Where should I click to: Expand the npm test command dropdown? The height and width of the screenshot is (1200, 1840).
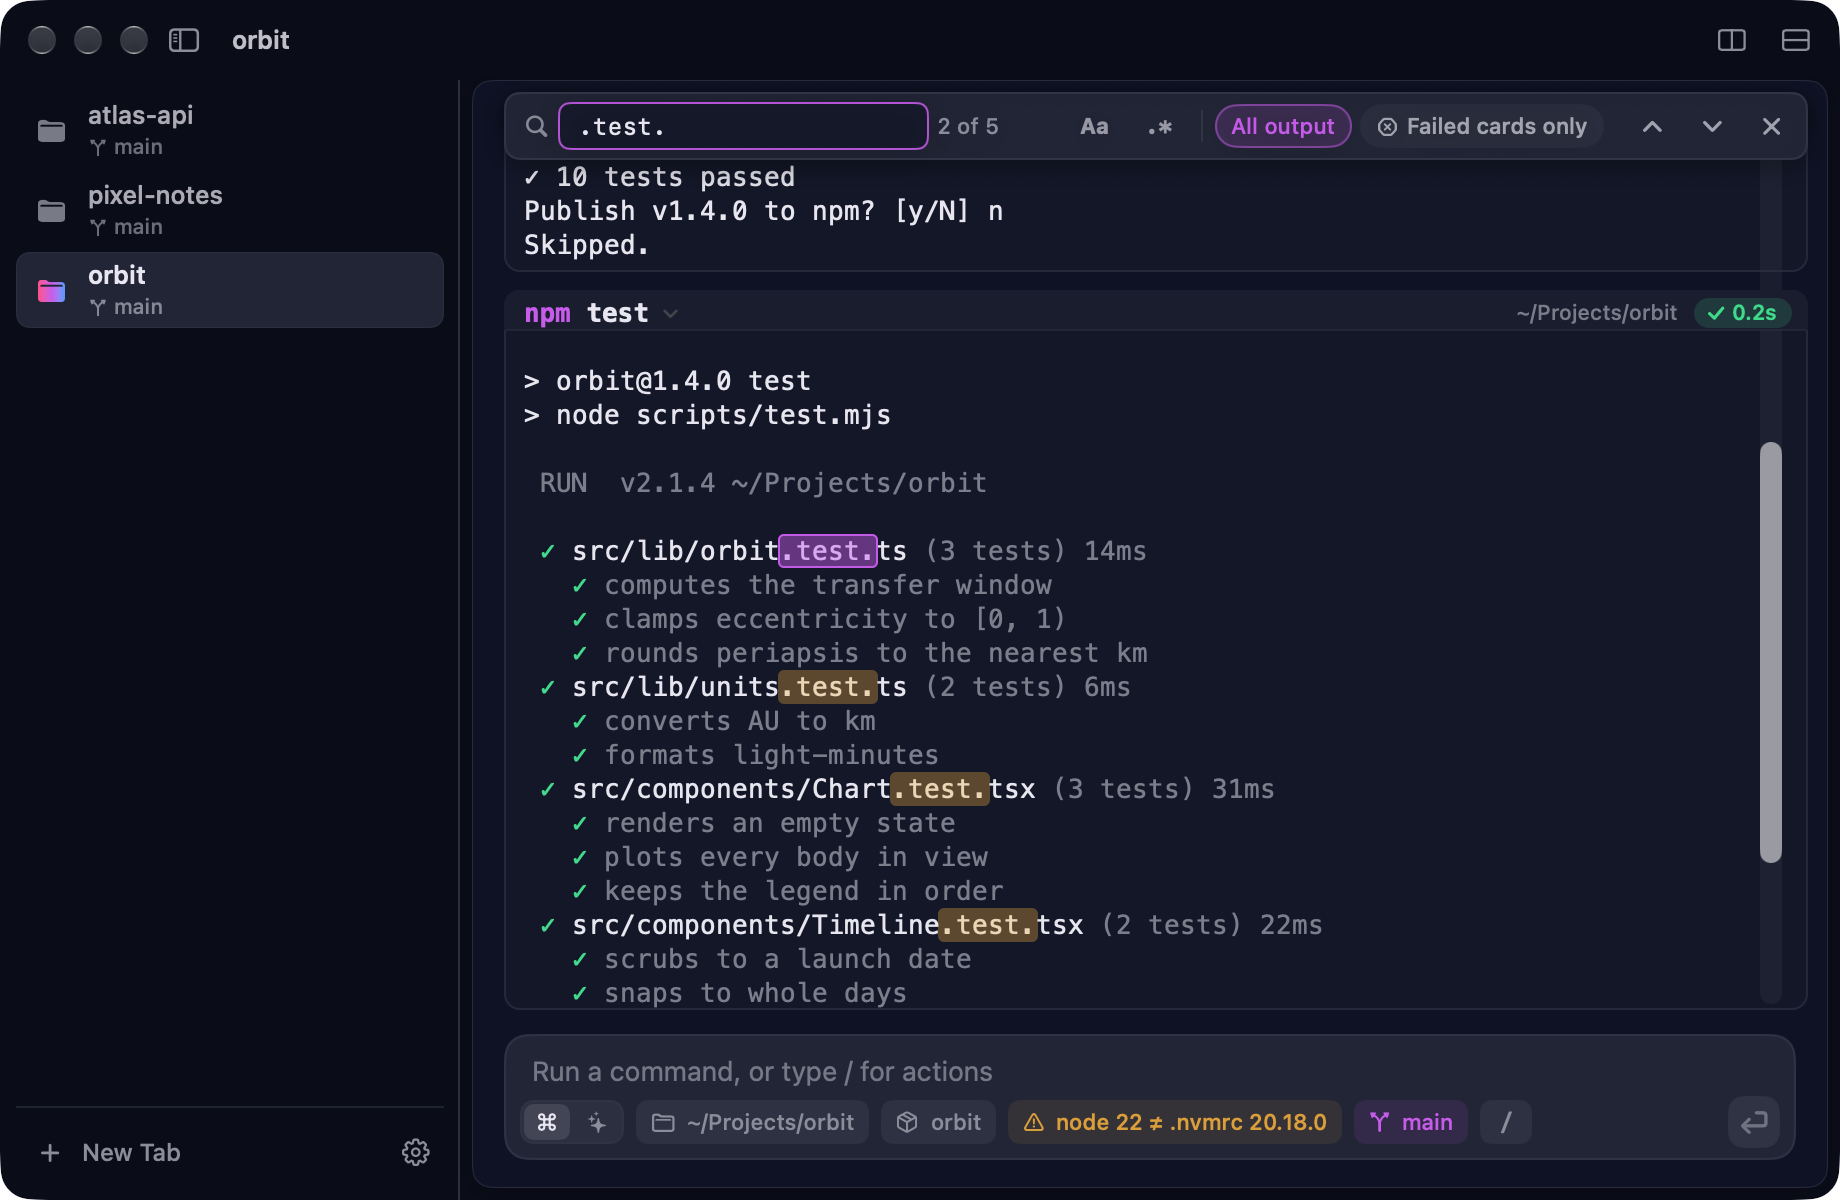coord(671,313)
